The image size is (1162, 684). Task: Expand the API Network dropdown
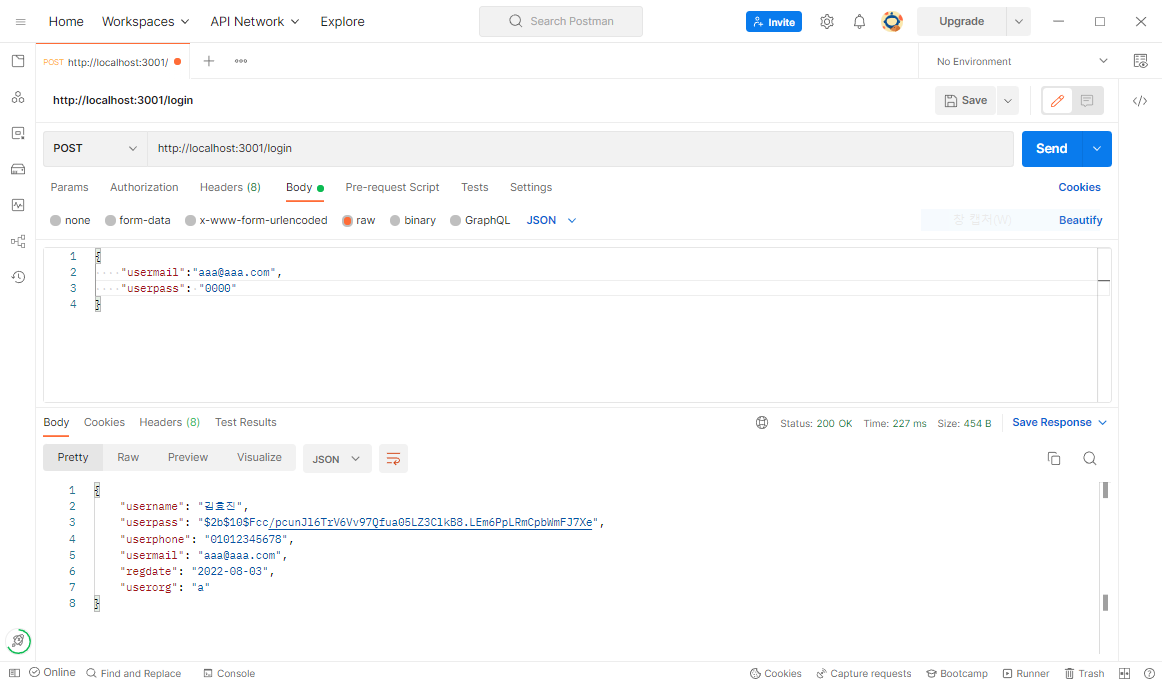click(254, 21)
